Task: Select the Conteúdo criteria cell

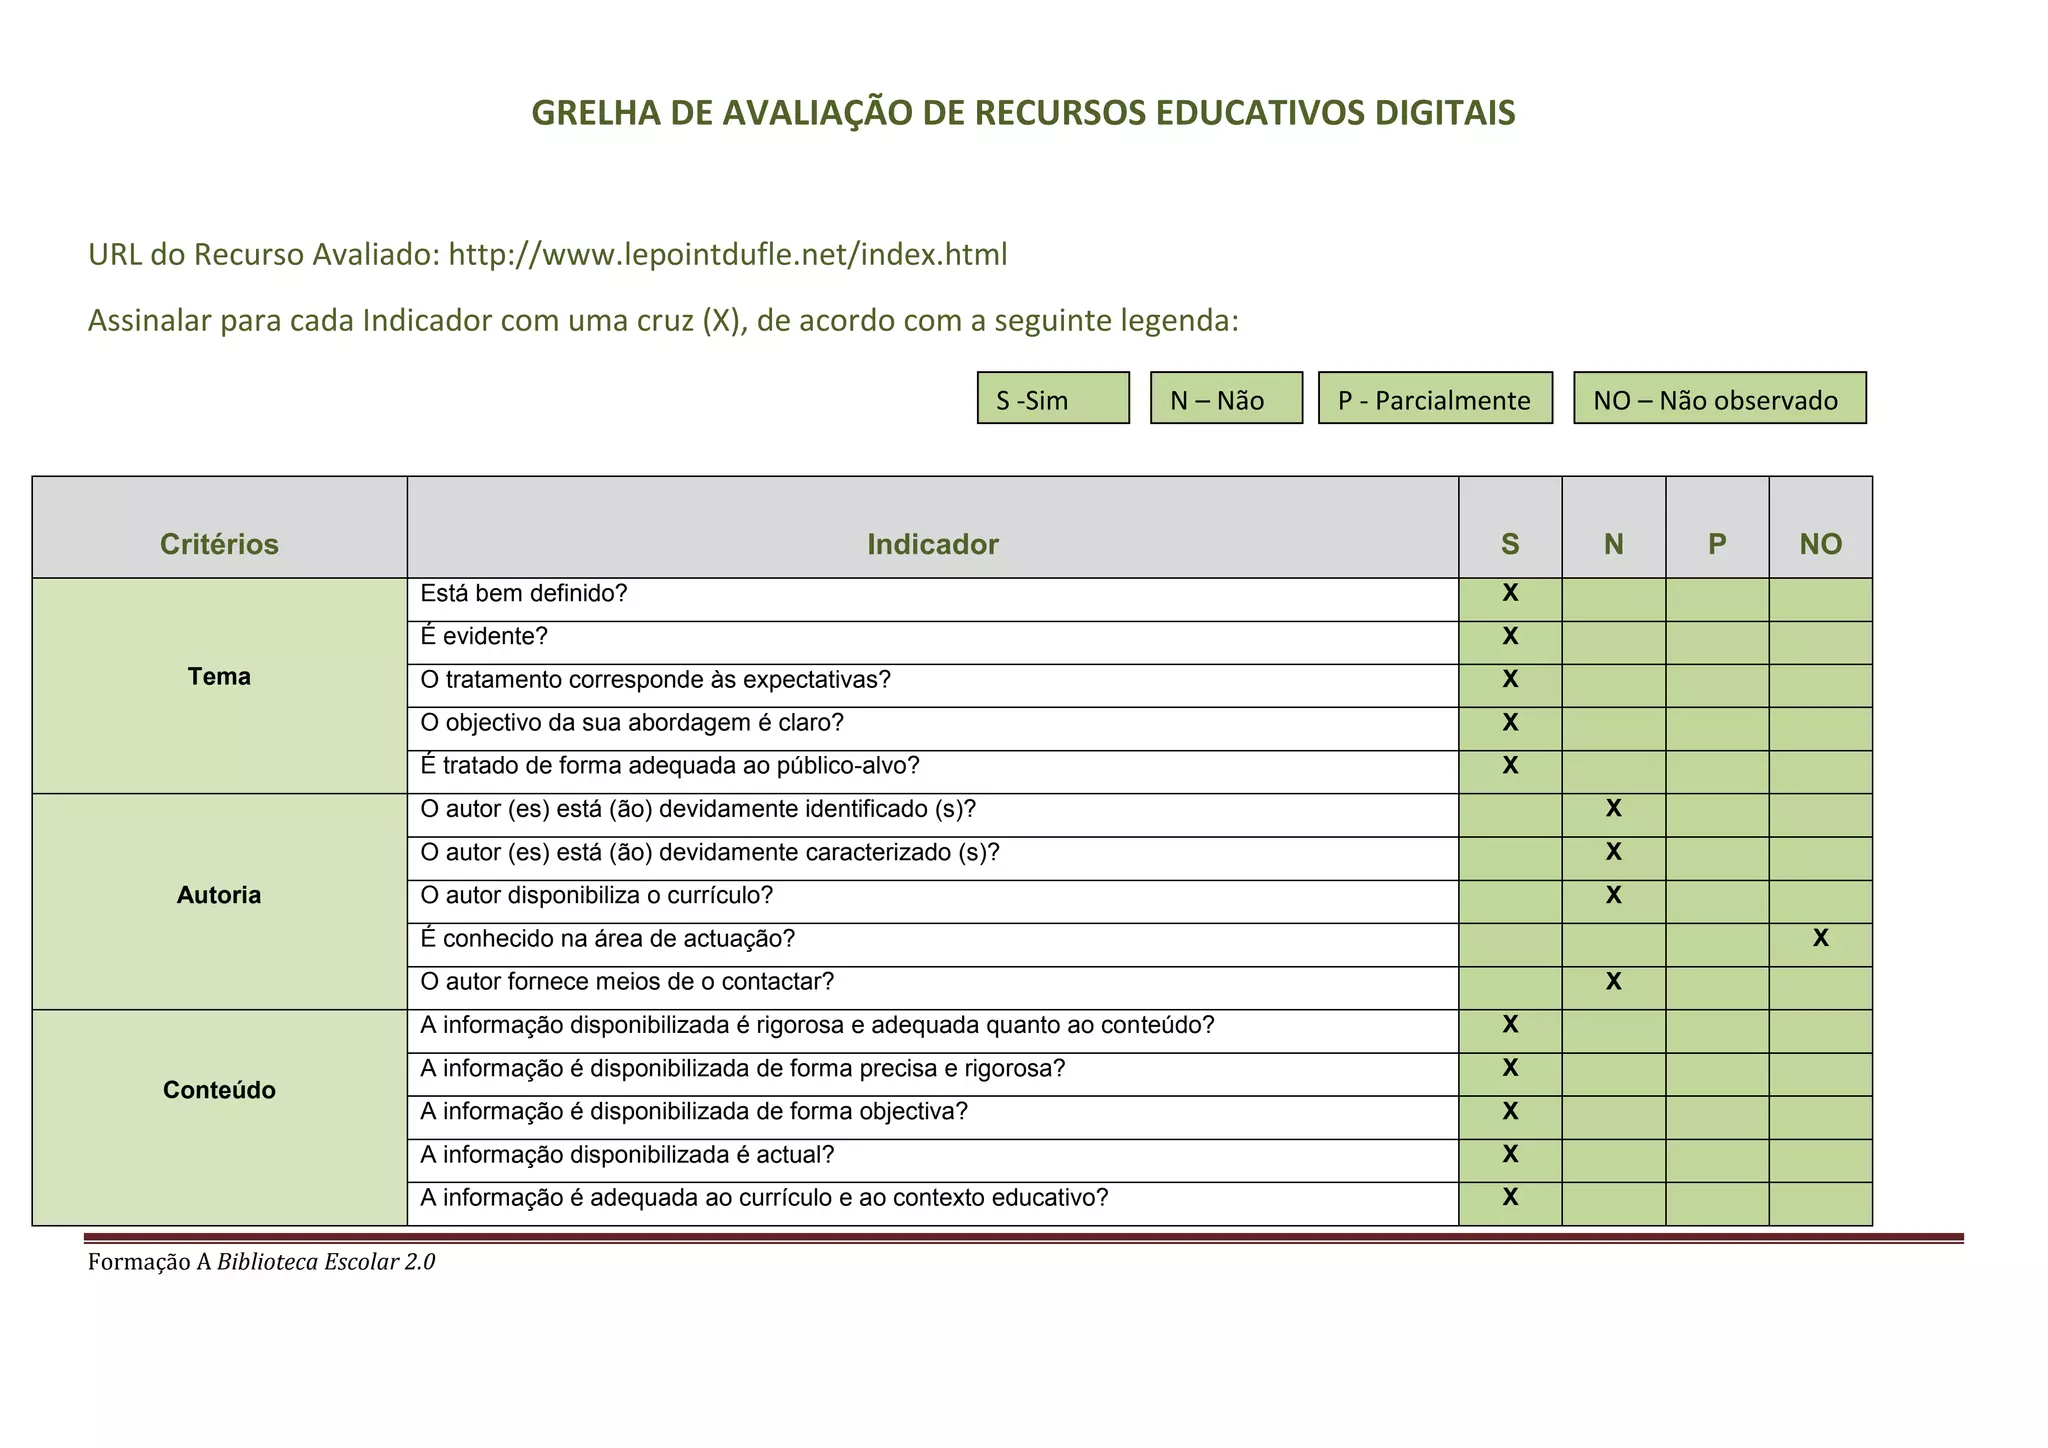Action: (x=219, y=1090)
